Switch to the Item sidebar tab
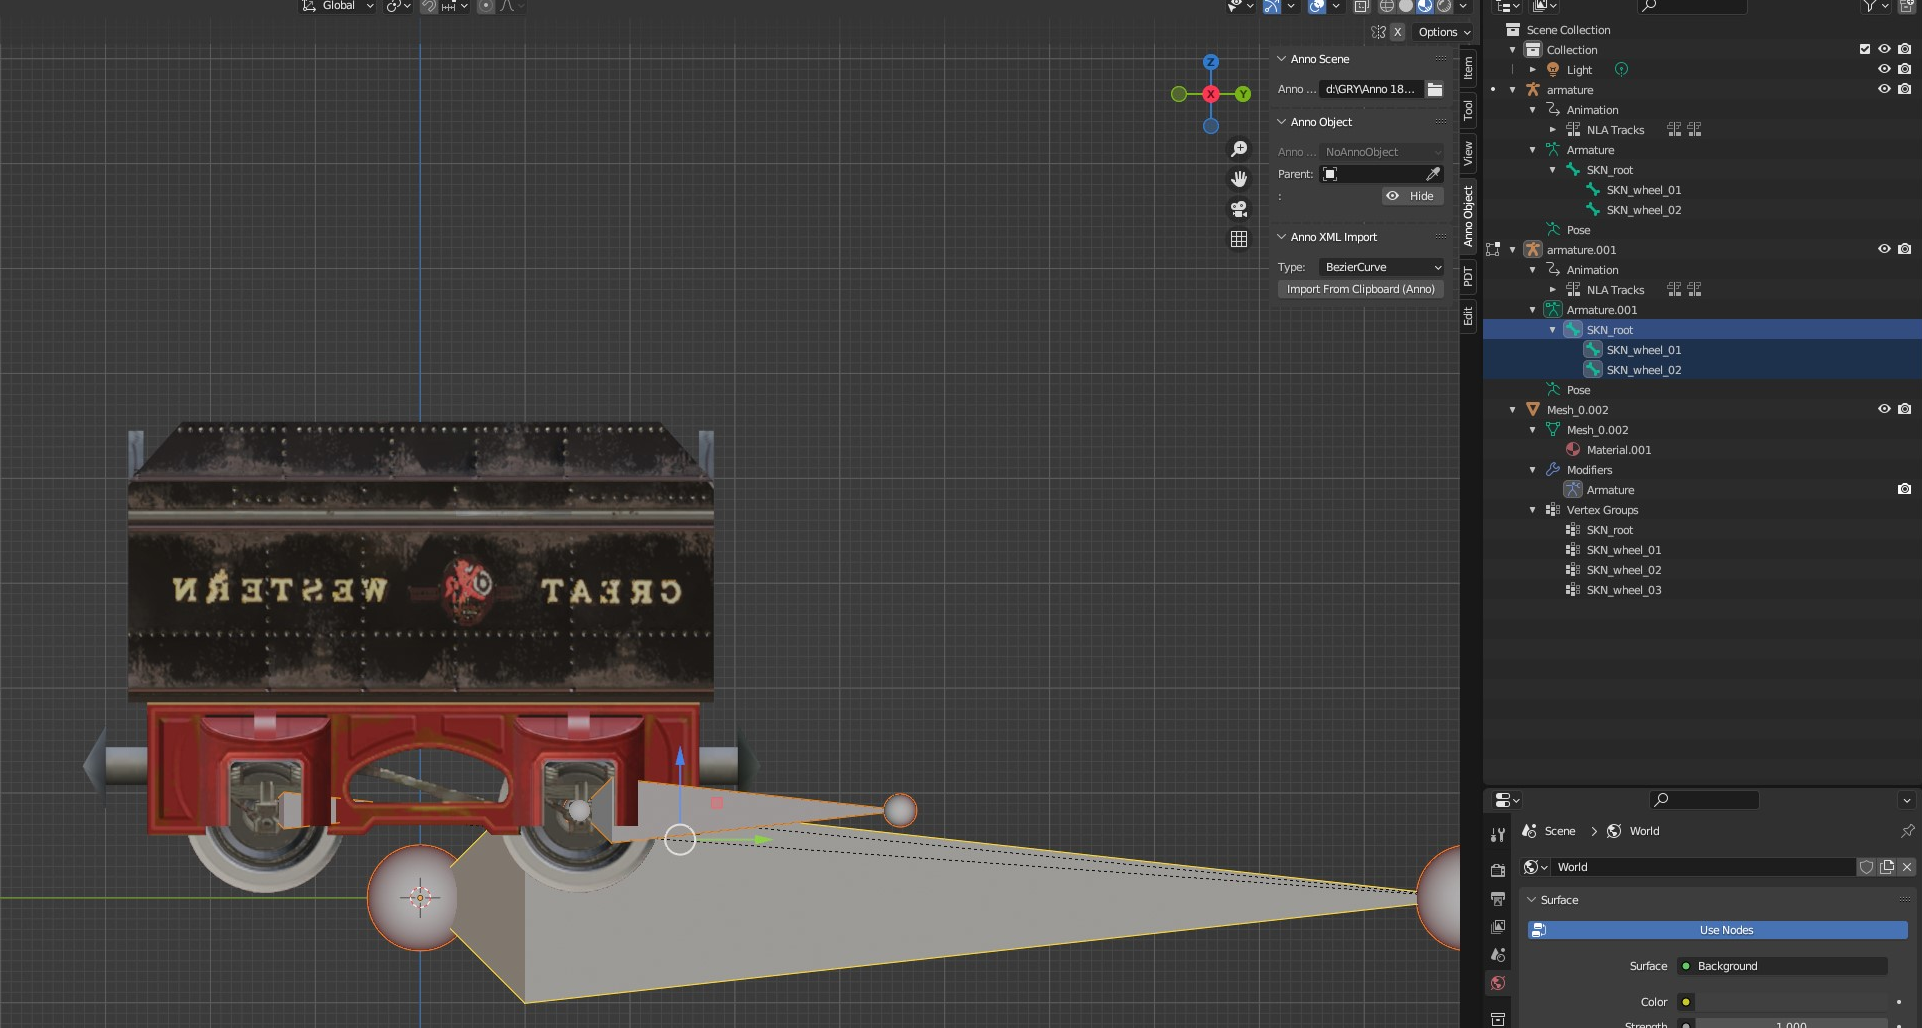 pos(1468,67)
